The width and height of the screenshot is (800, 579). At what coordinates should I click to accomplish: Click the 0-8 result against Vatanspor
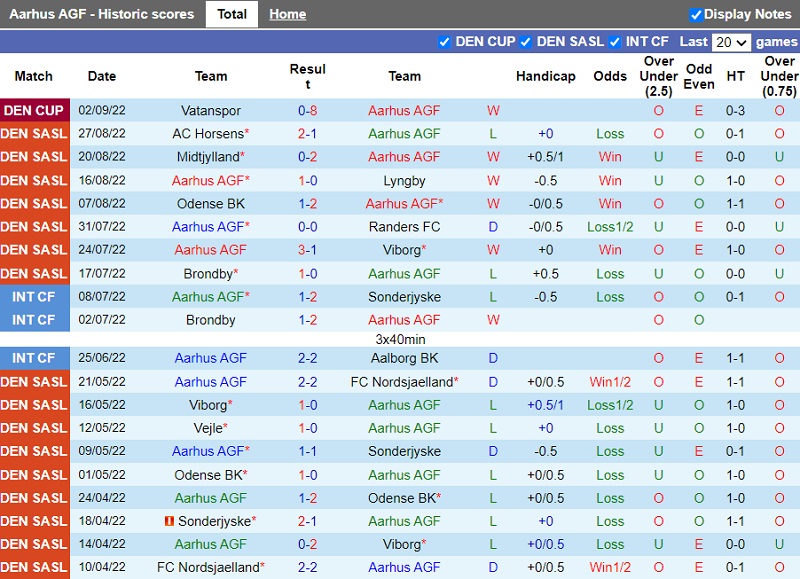[x=308, y=110]
